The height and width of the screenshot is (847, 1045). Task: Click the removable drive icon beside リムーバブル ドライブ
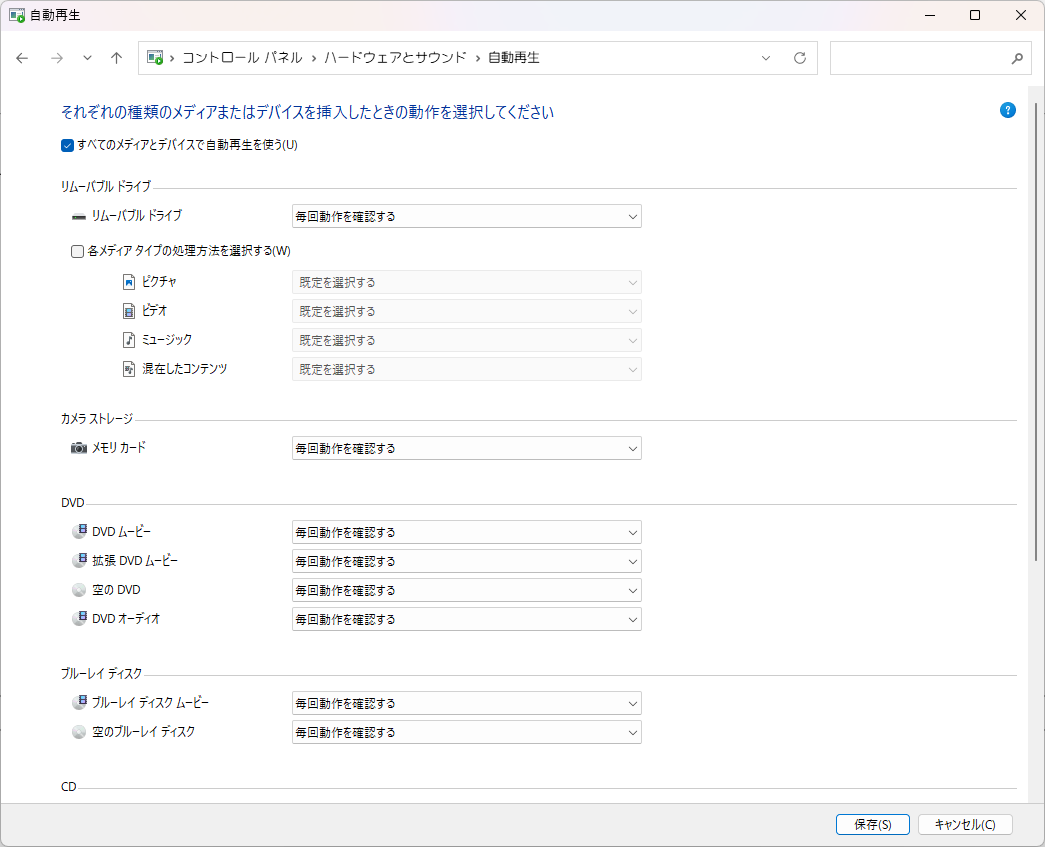pyautogui.click(x=79, y=216)
